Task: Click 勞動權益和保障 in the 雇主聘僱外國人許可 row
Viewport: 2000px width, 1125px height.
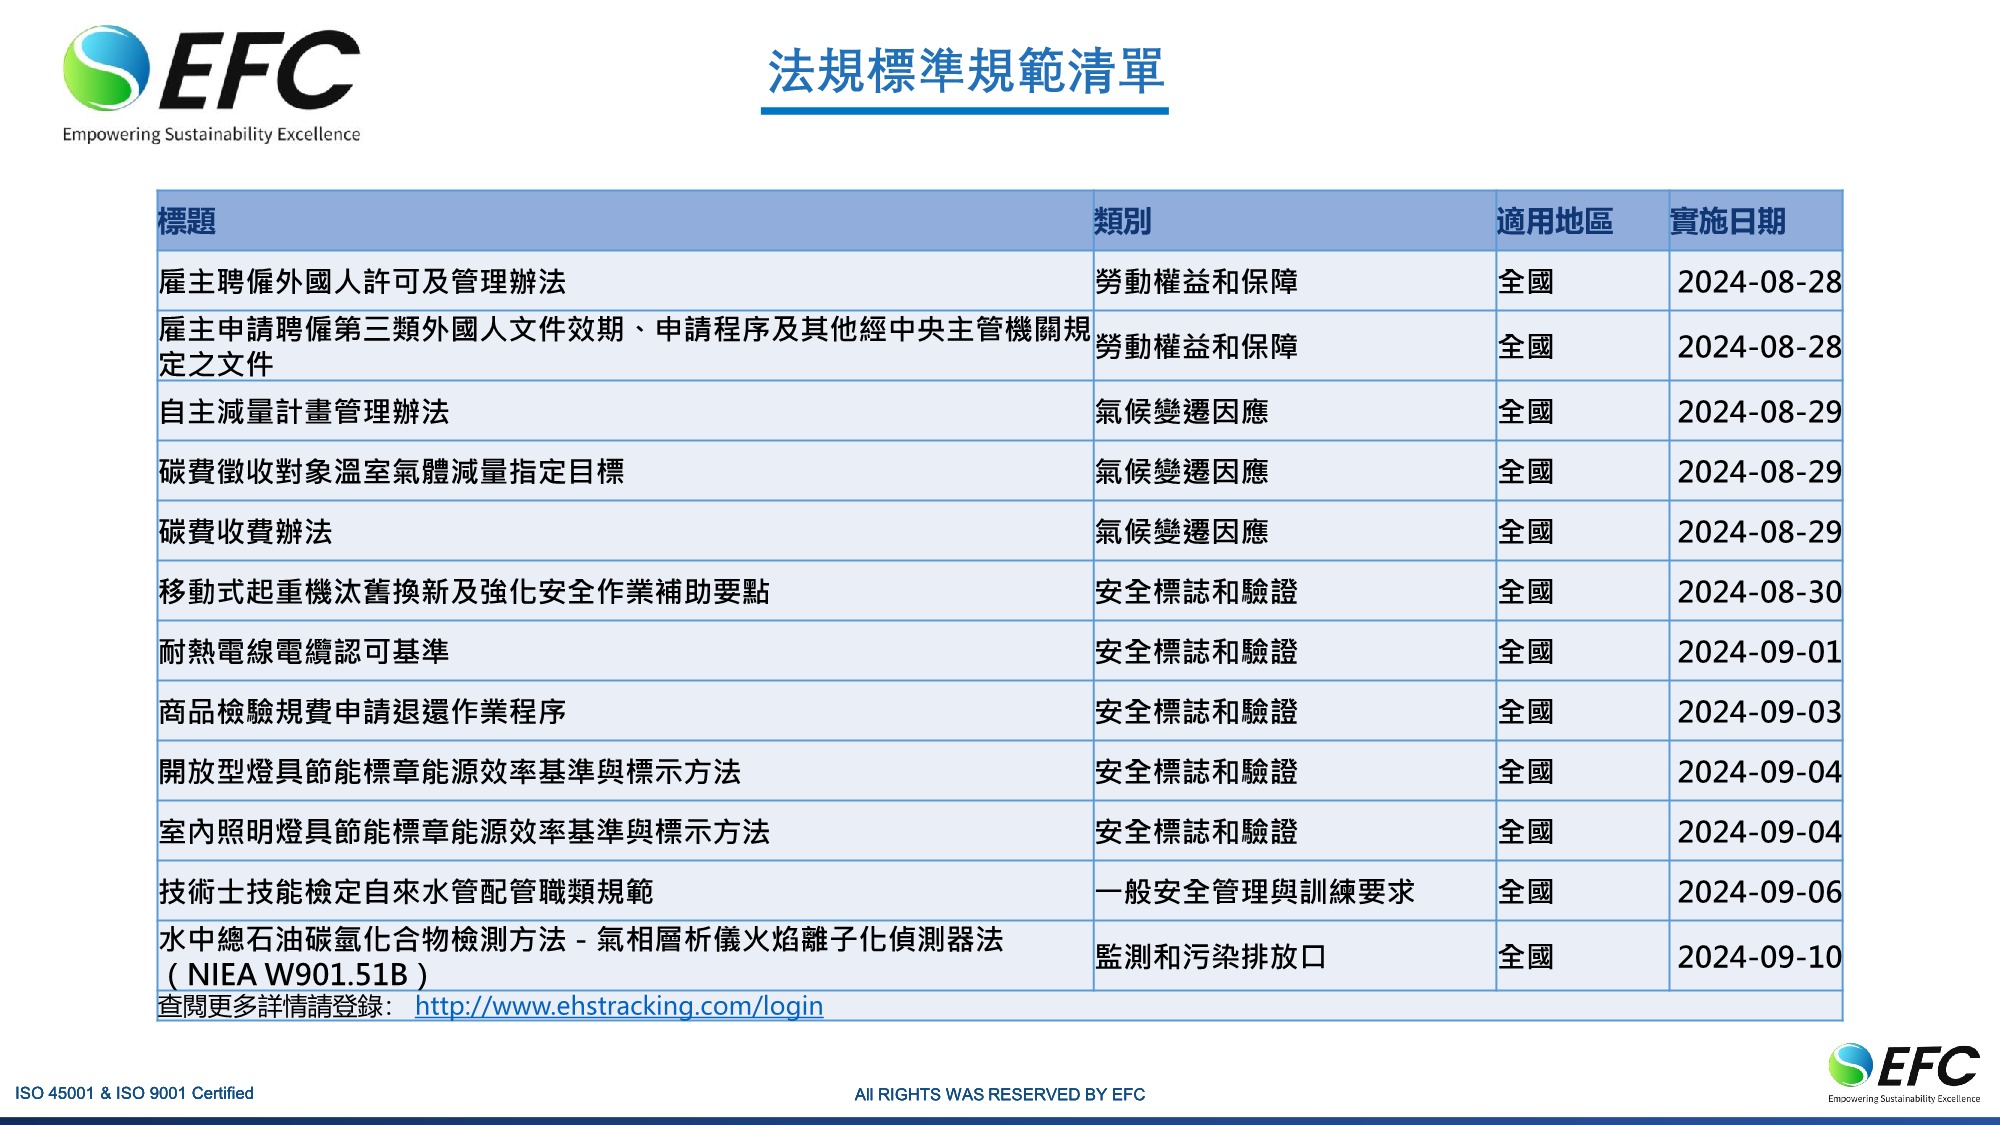Action: (1196, 281)
